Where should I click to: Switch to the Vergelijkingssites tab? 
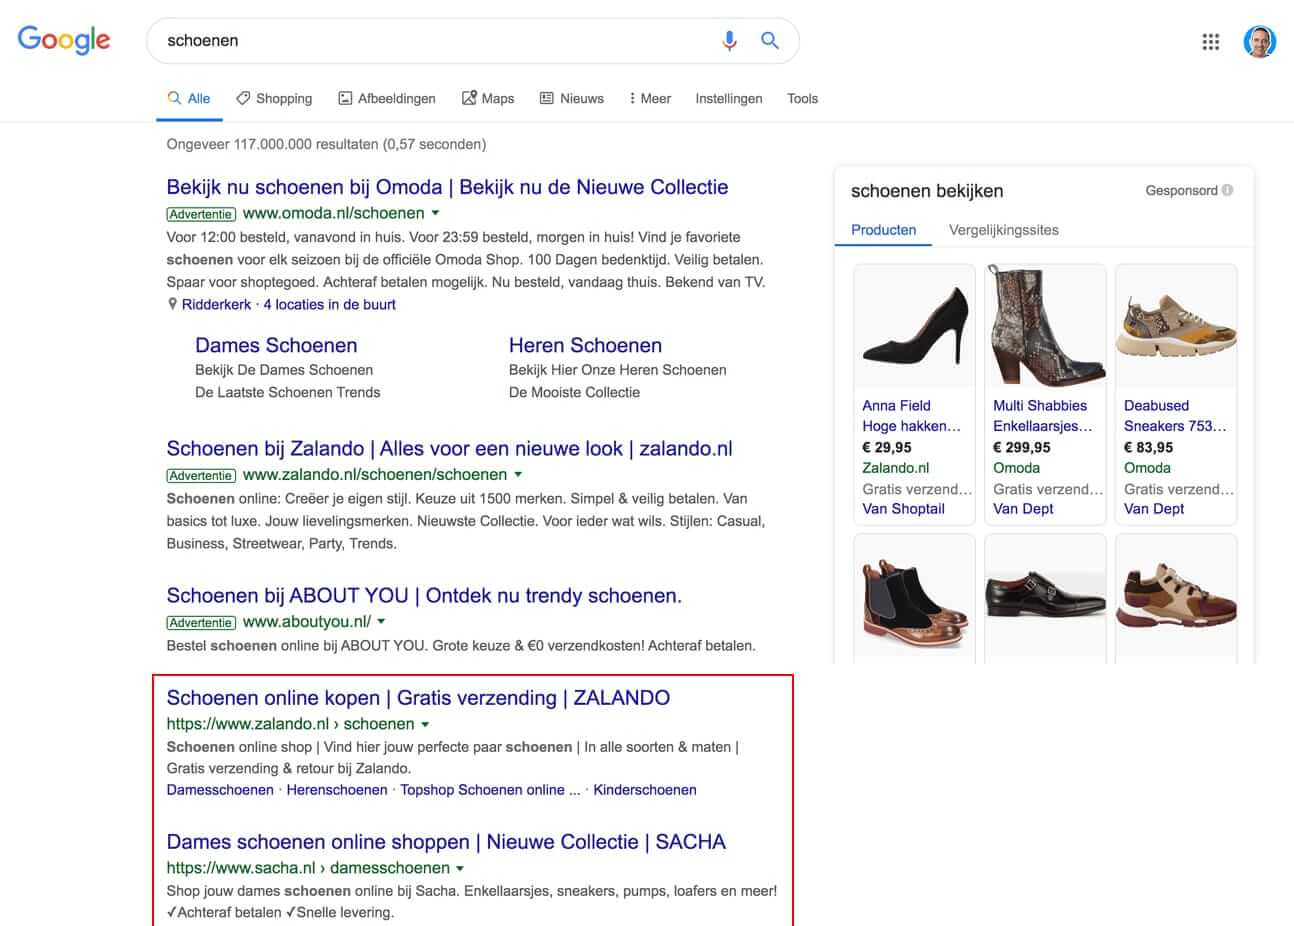tap(1004, 230)
